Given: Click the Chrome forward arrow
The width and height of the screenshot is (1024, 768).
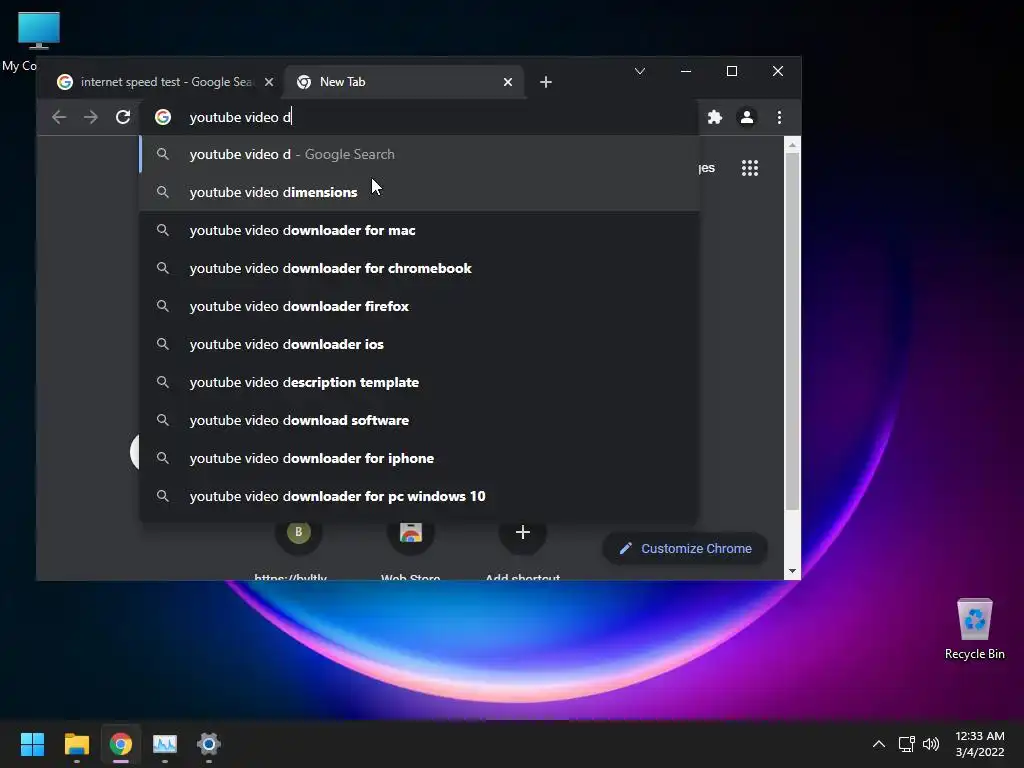Looking at the screenshot, I should [x=91, y=117].
